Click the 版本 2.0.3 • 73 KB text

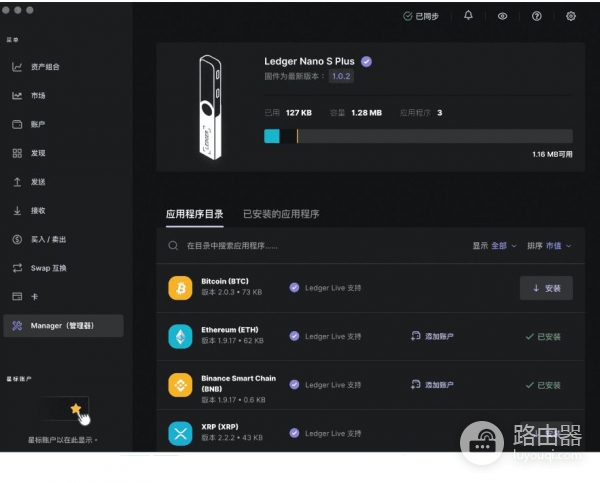[x=232, y=292]
